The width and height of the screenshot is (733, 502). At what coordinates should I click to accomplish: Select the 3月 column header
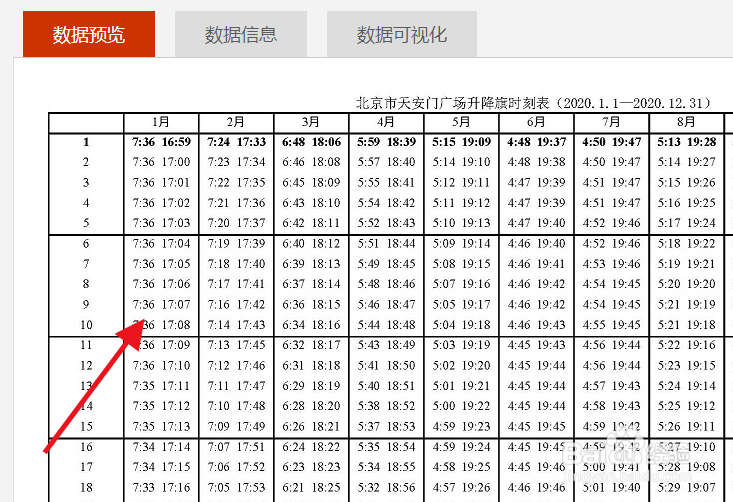[x=311, y=122]
